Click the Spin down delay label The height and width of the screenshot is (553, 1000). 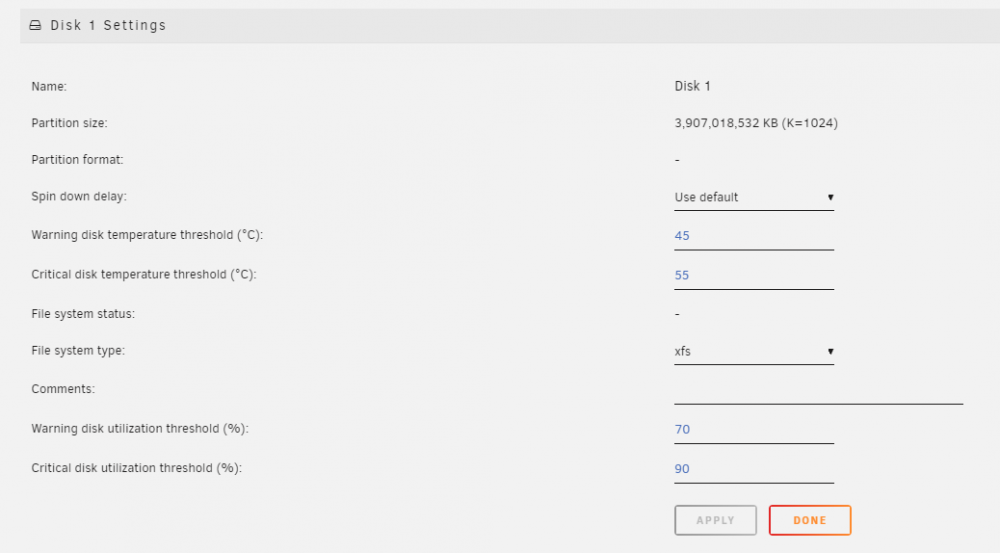pos(79,196)
